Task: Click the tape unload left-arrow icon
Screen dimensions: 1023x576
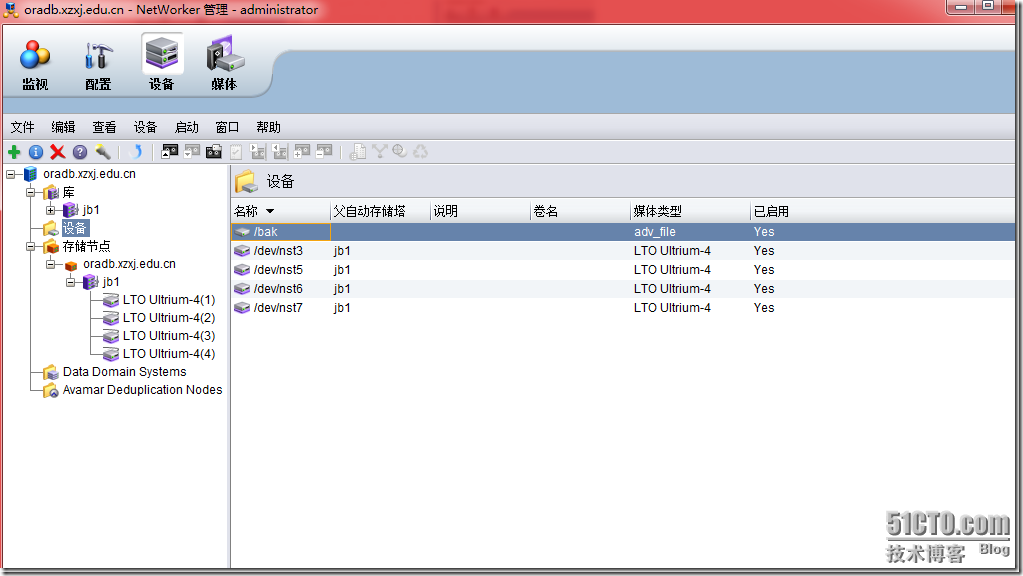Action: coord(280,152)
